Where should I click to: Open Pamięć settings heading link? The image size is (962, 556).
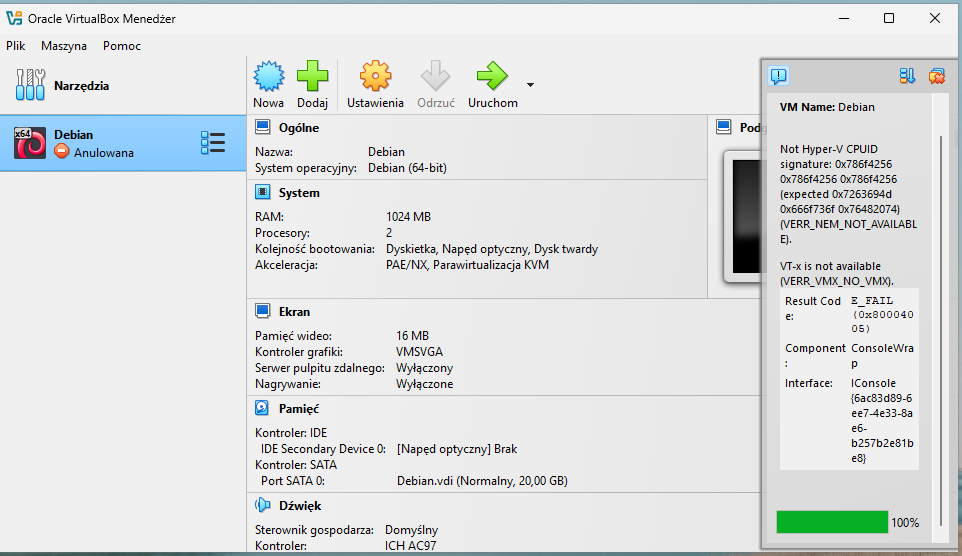click(299, 409)
